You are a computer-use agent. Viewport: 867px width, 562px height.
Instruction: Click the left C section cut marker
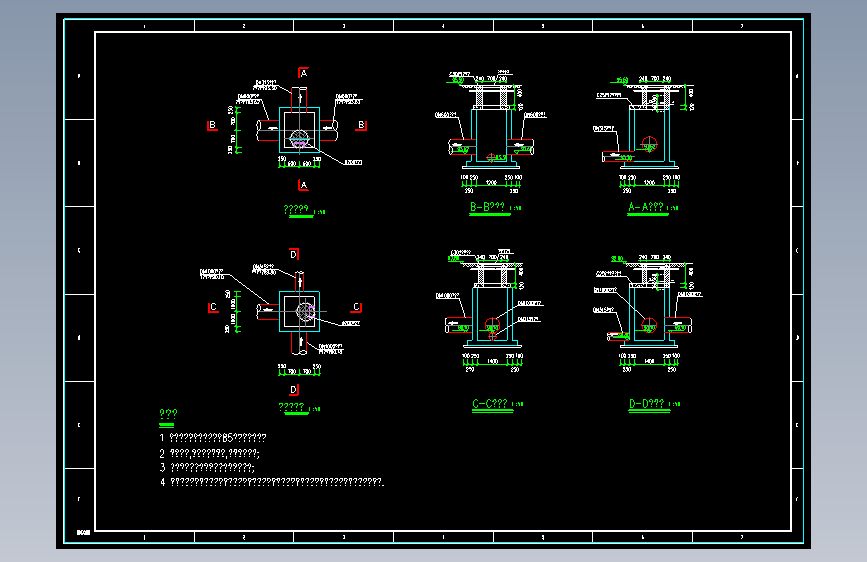213,307
